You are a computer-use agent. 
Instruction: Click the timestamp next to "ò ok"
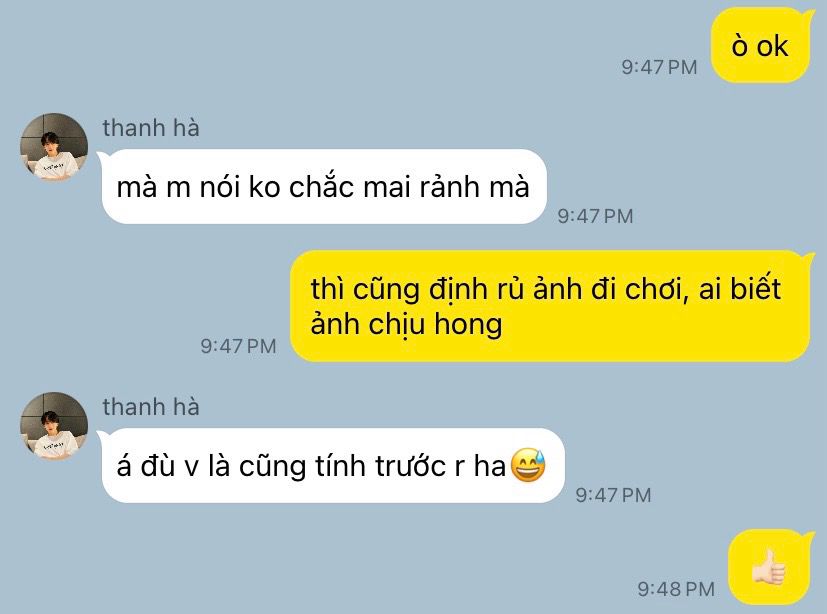pos(659,67)
